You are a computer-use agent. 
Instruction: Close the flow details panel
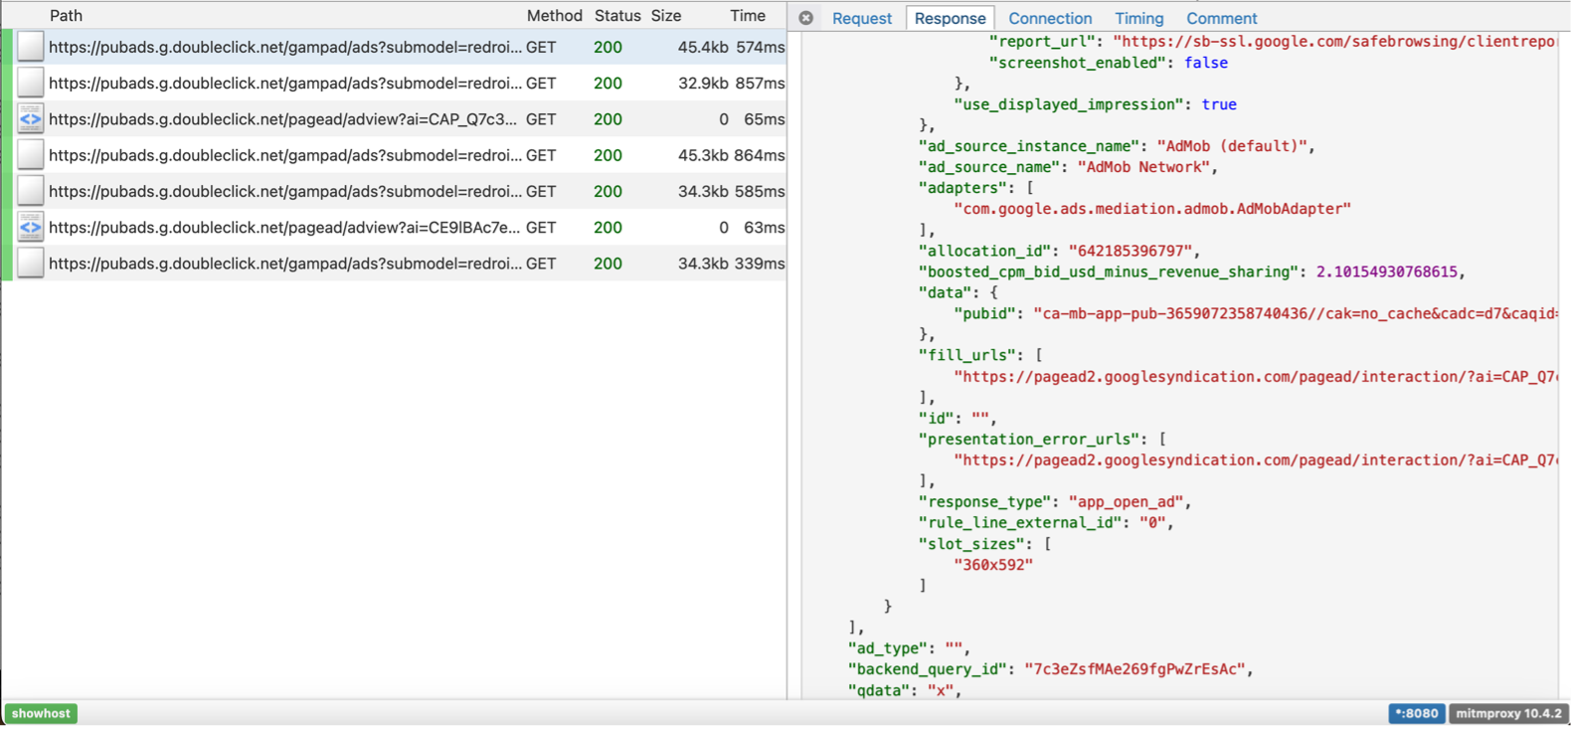tap(806, 18)
